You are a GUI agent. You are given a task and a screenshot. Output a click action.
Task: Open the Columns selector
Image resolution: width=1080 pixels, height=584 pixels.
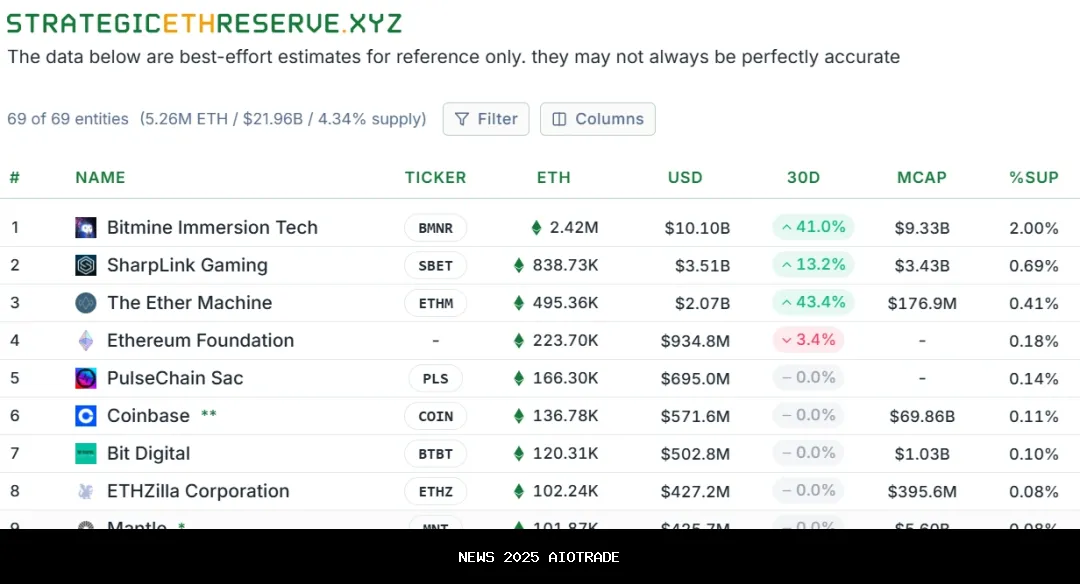598,119
